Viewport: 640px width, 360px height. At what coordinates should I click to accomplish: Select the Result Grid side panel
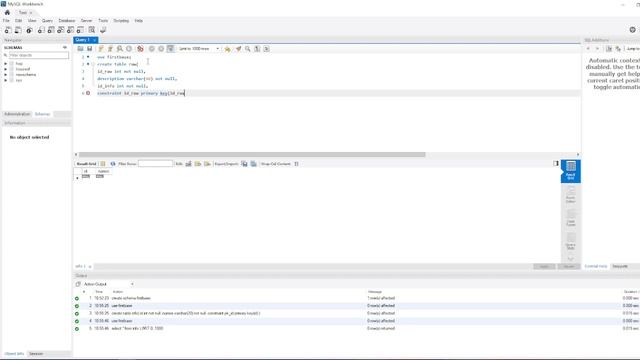[571, 171]
